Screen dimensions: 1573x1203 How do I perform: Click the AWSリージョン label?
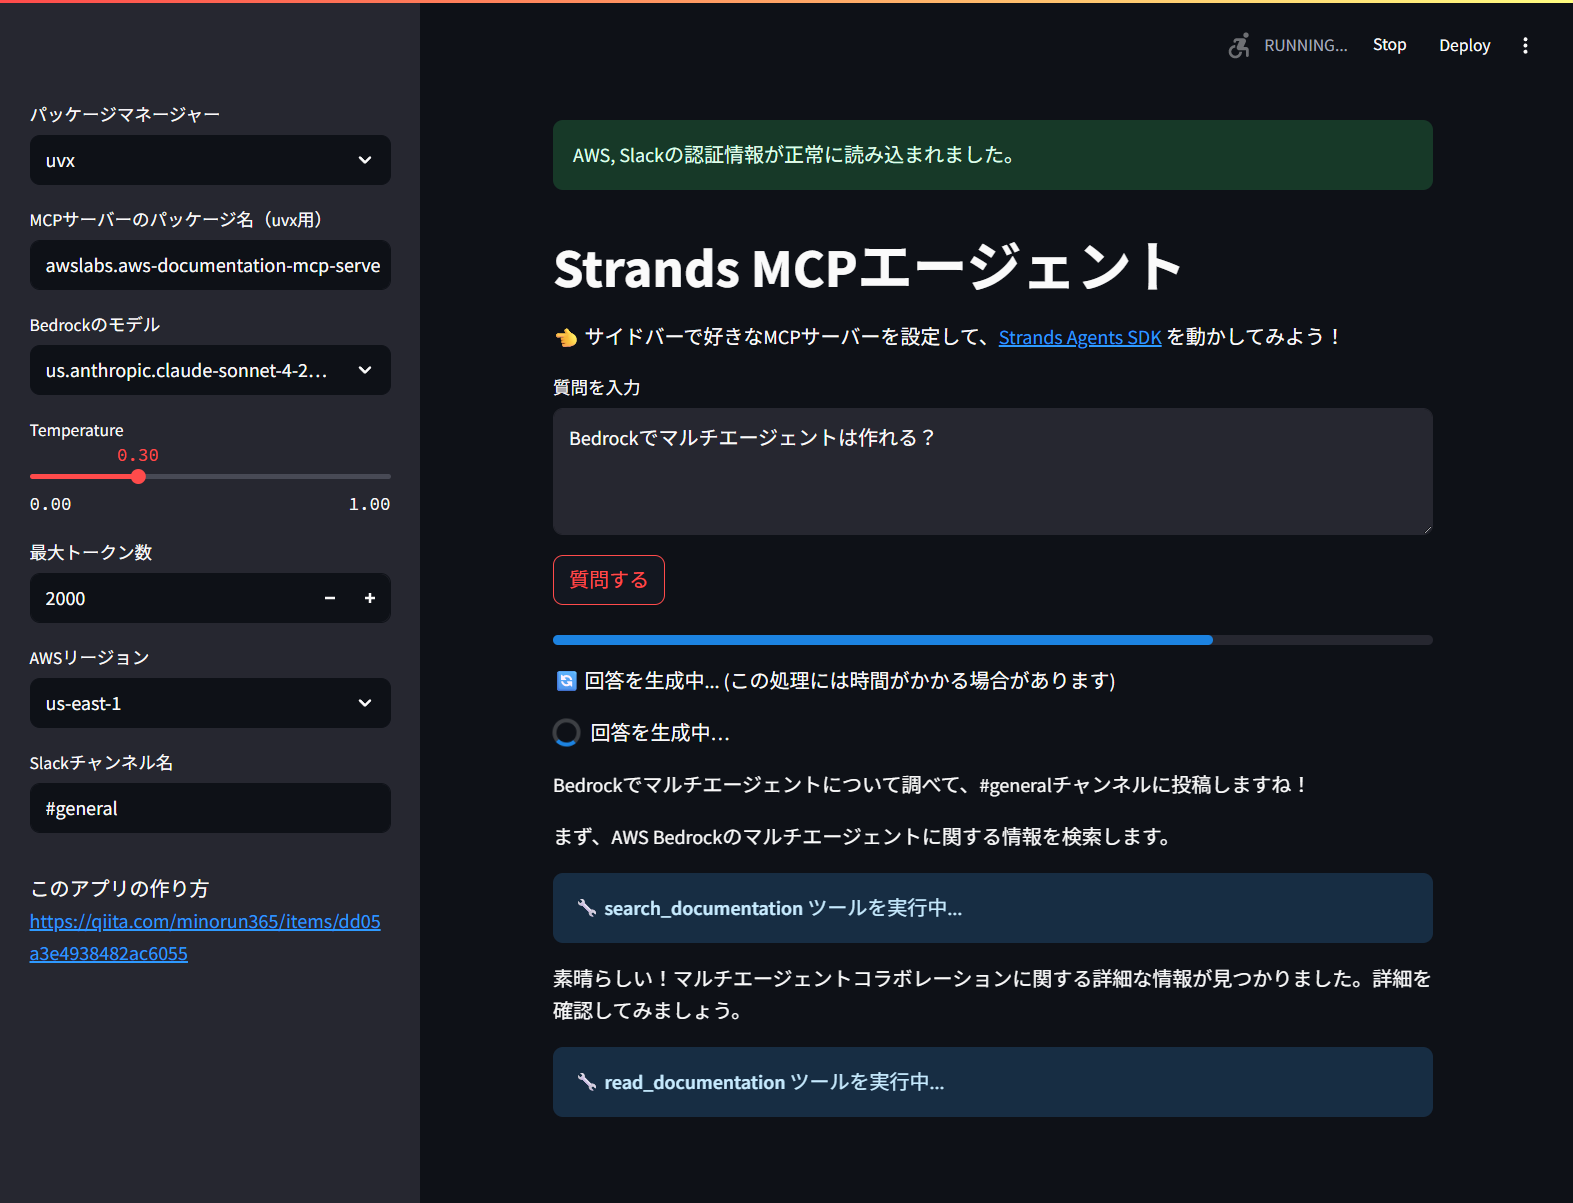coord(89,657)
